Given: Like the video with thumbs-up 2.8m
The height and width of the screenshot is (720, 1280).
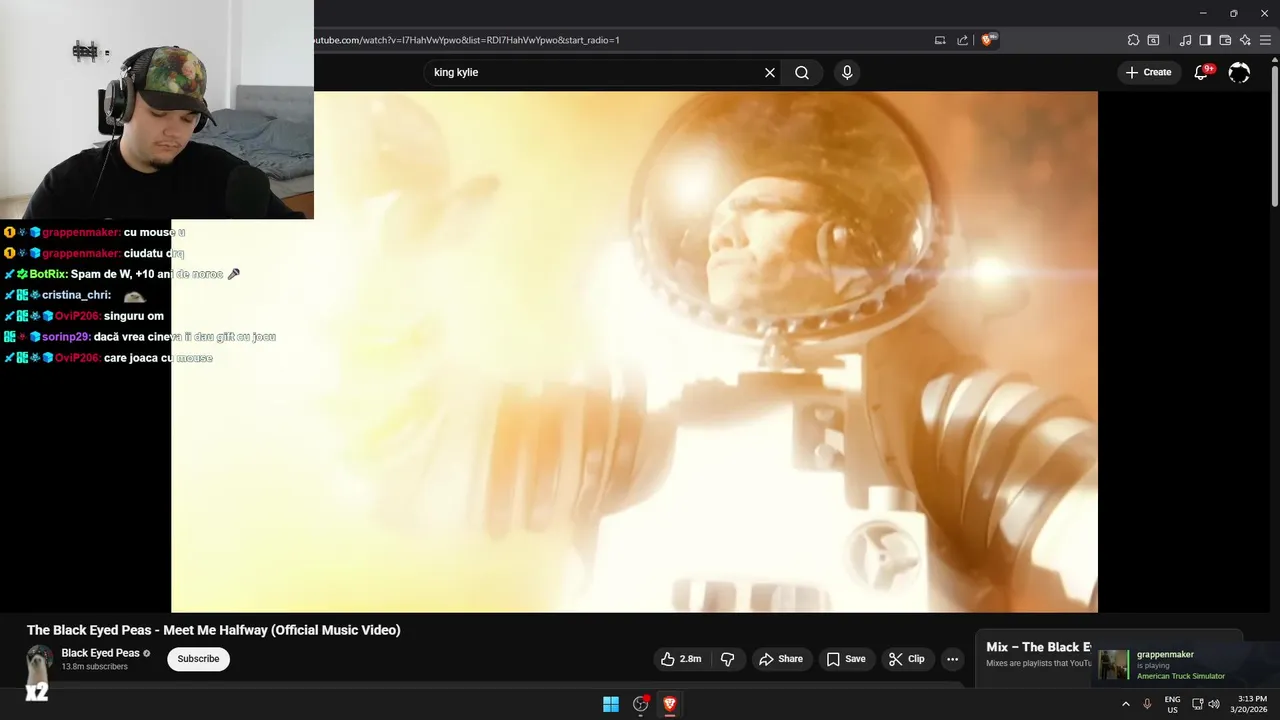Looking at the screenshot, I should (680, 659).
